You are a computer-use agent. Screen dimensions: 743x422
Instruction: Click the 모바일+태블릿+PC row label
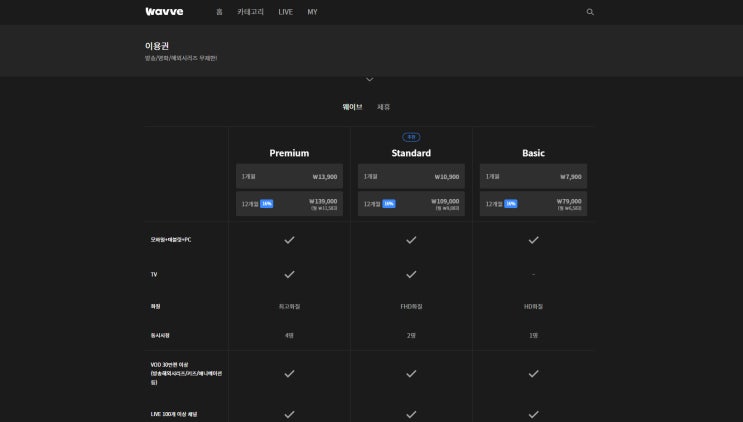point(171,240)
